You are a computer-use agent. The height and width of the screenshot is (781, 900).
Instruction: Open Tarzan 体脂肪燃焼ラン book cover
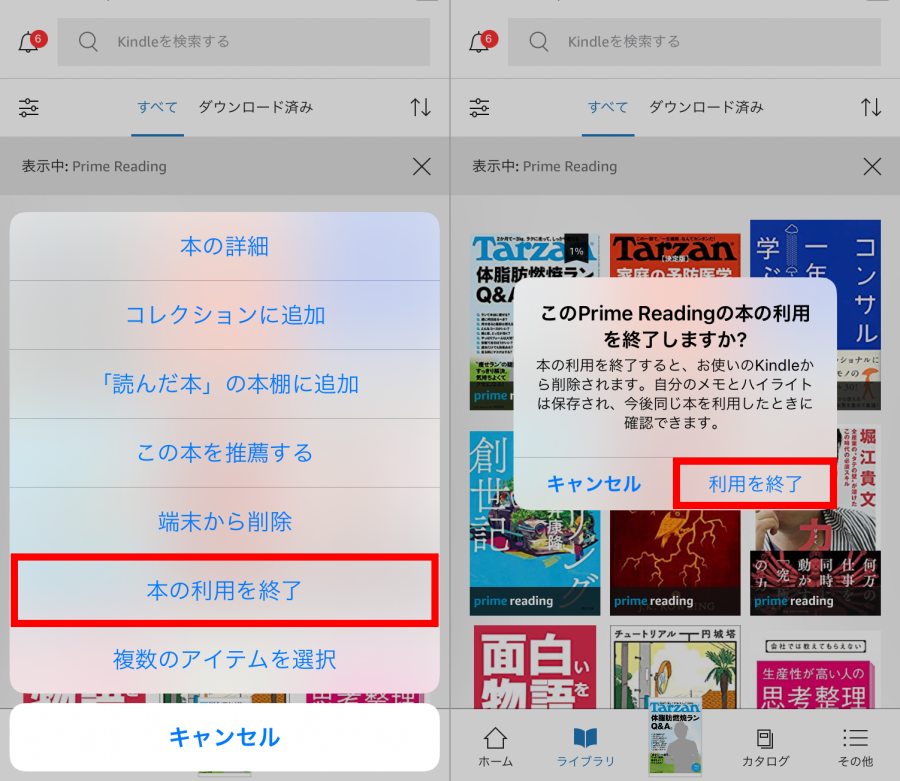coord(492,321)
